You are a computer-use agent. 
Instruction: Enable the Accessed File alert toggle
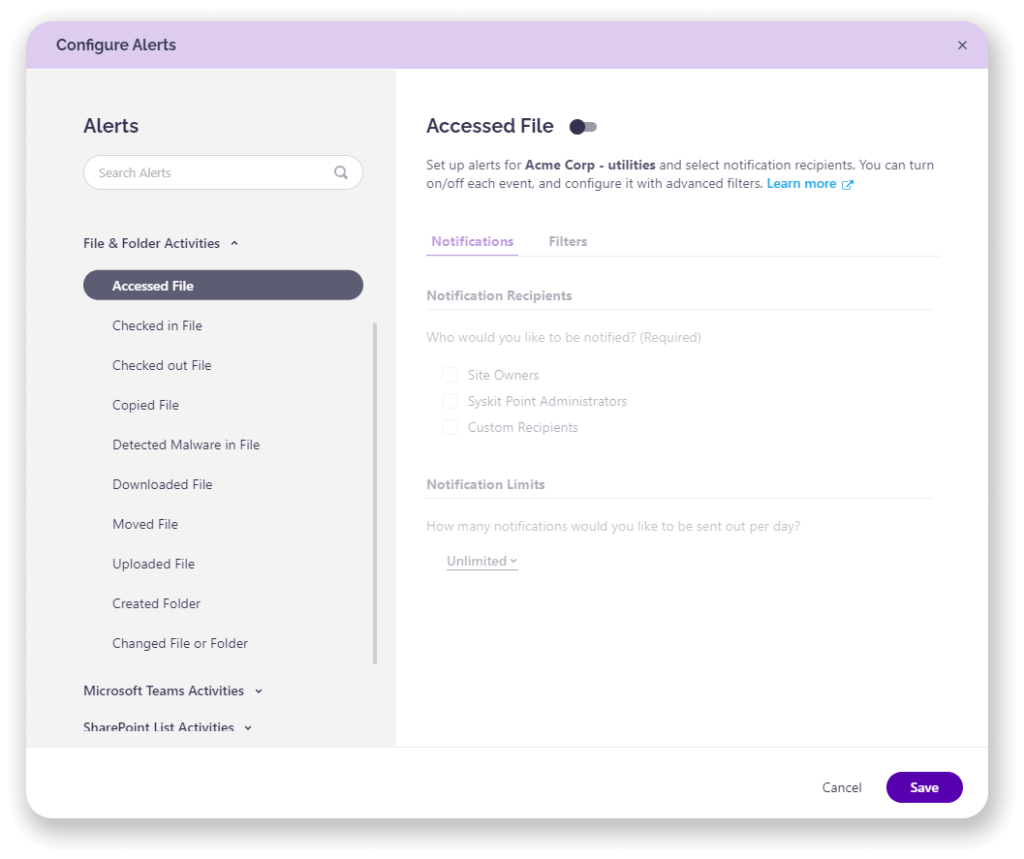pos(583,126)
